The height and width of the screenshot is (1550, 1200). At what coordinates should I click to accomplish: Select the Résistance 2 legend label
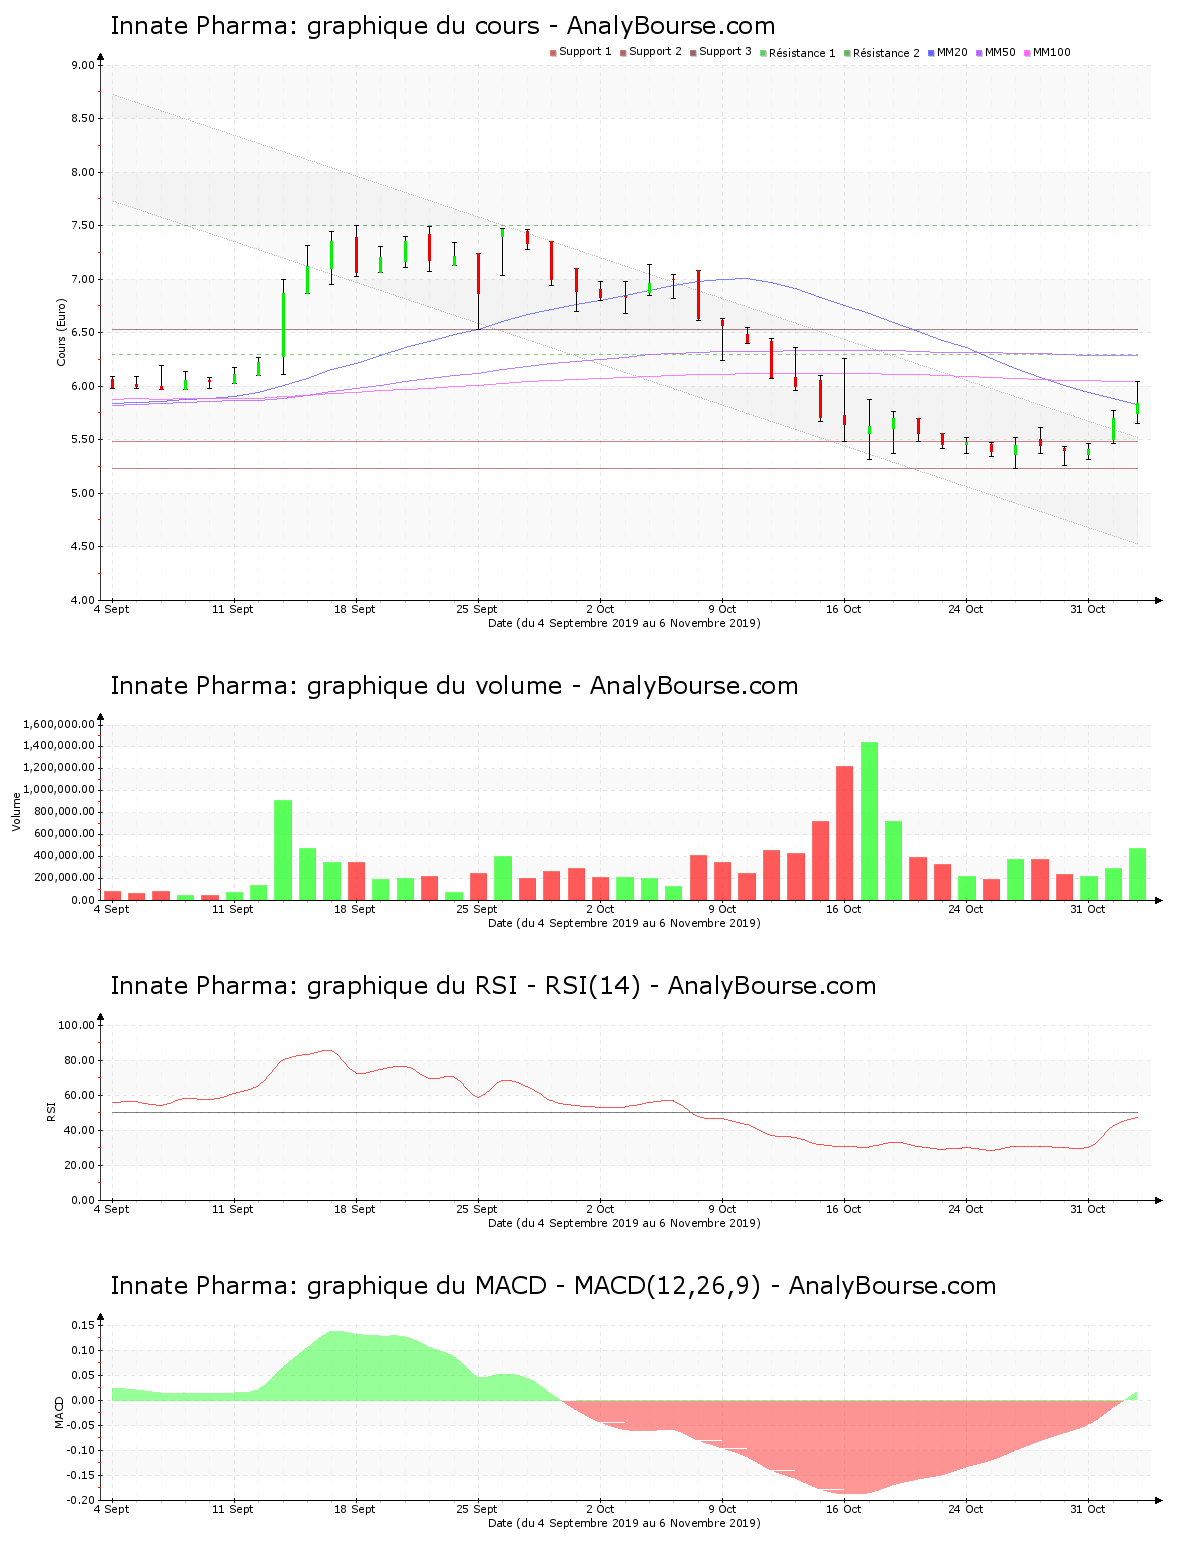coord(886,53)
